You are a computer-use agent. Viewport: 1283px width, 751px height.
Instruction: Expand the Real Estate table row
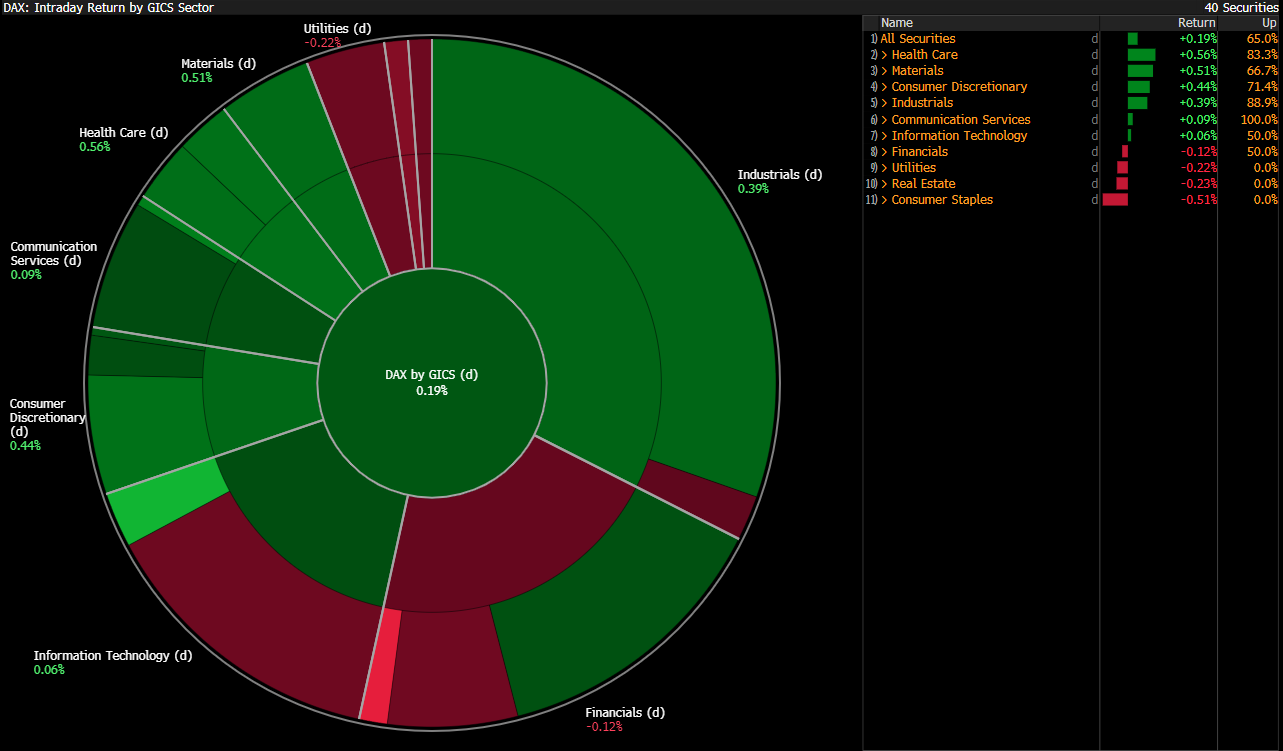click(x=885, y=184)
